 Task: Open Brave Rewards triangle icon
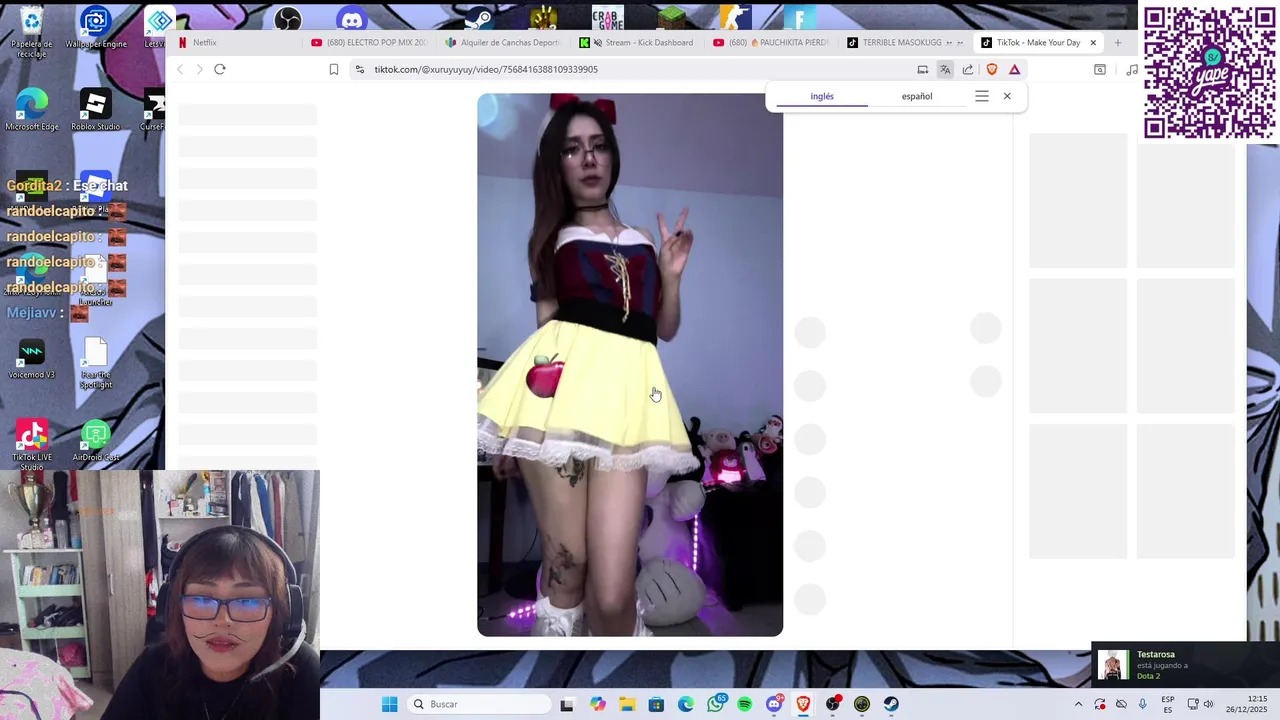[1015, 69]
